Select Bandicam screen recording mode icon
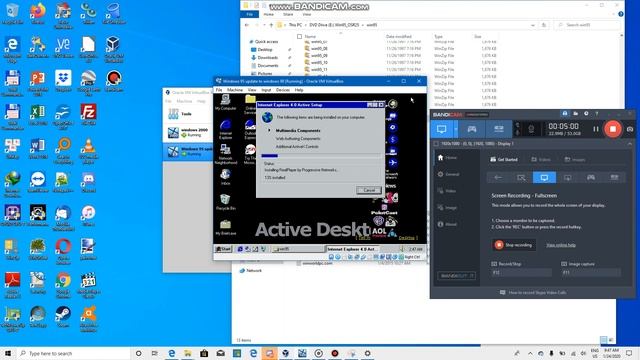 (441, 129)
